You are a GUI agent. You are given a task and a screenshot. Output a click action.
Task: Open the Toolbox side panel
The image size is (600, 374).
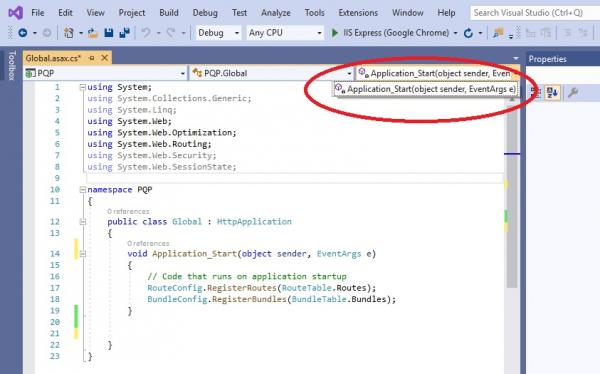click(x=11, y=65)
